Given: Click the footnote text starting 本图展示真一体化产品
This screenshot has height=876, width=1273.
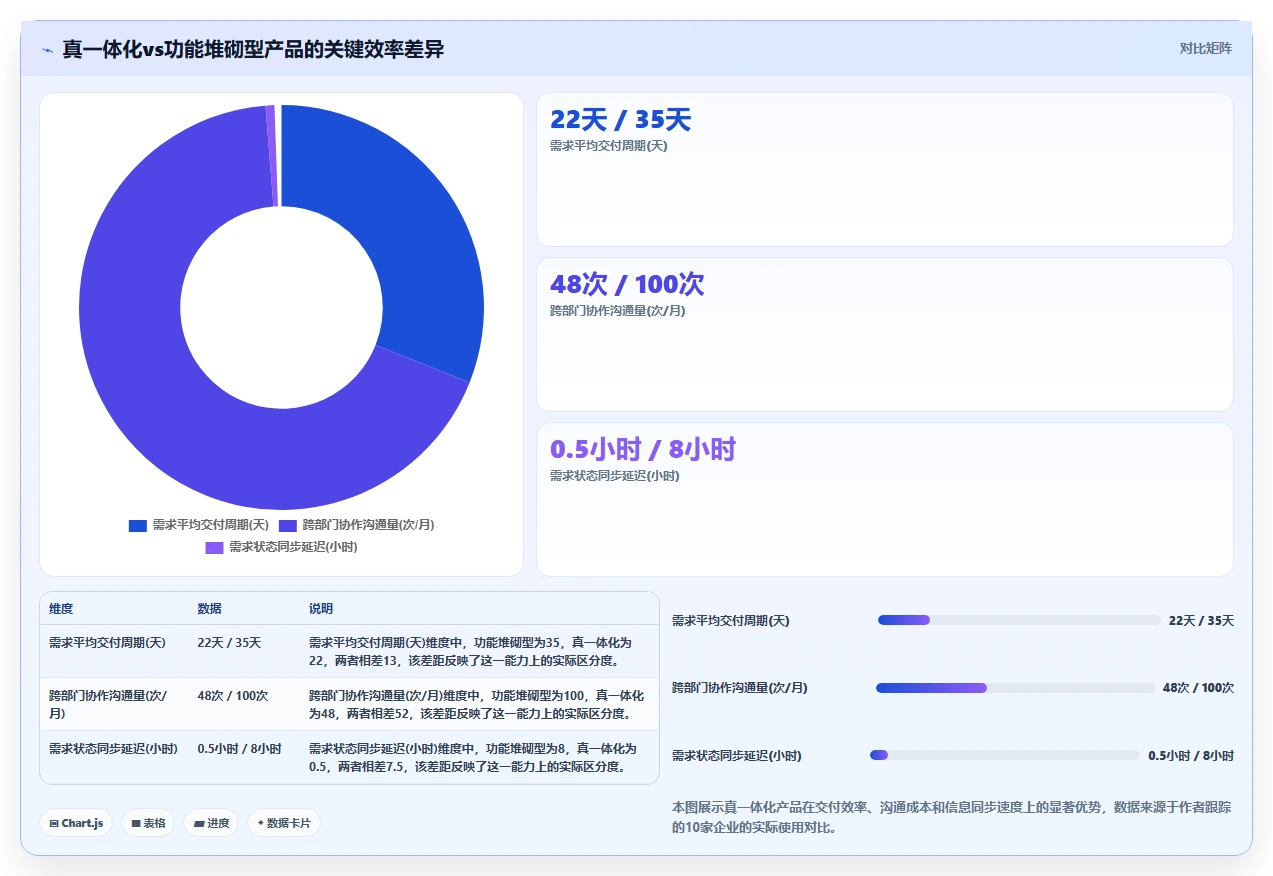Looking at the screenshot, I should point(952,817).
